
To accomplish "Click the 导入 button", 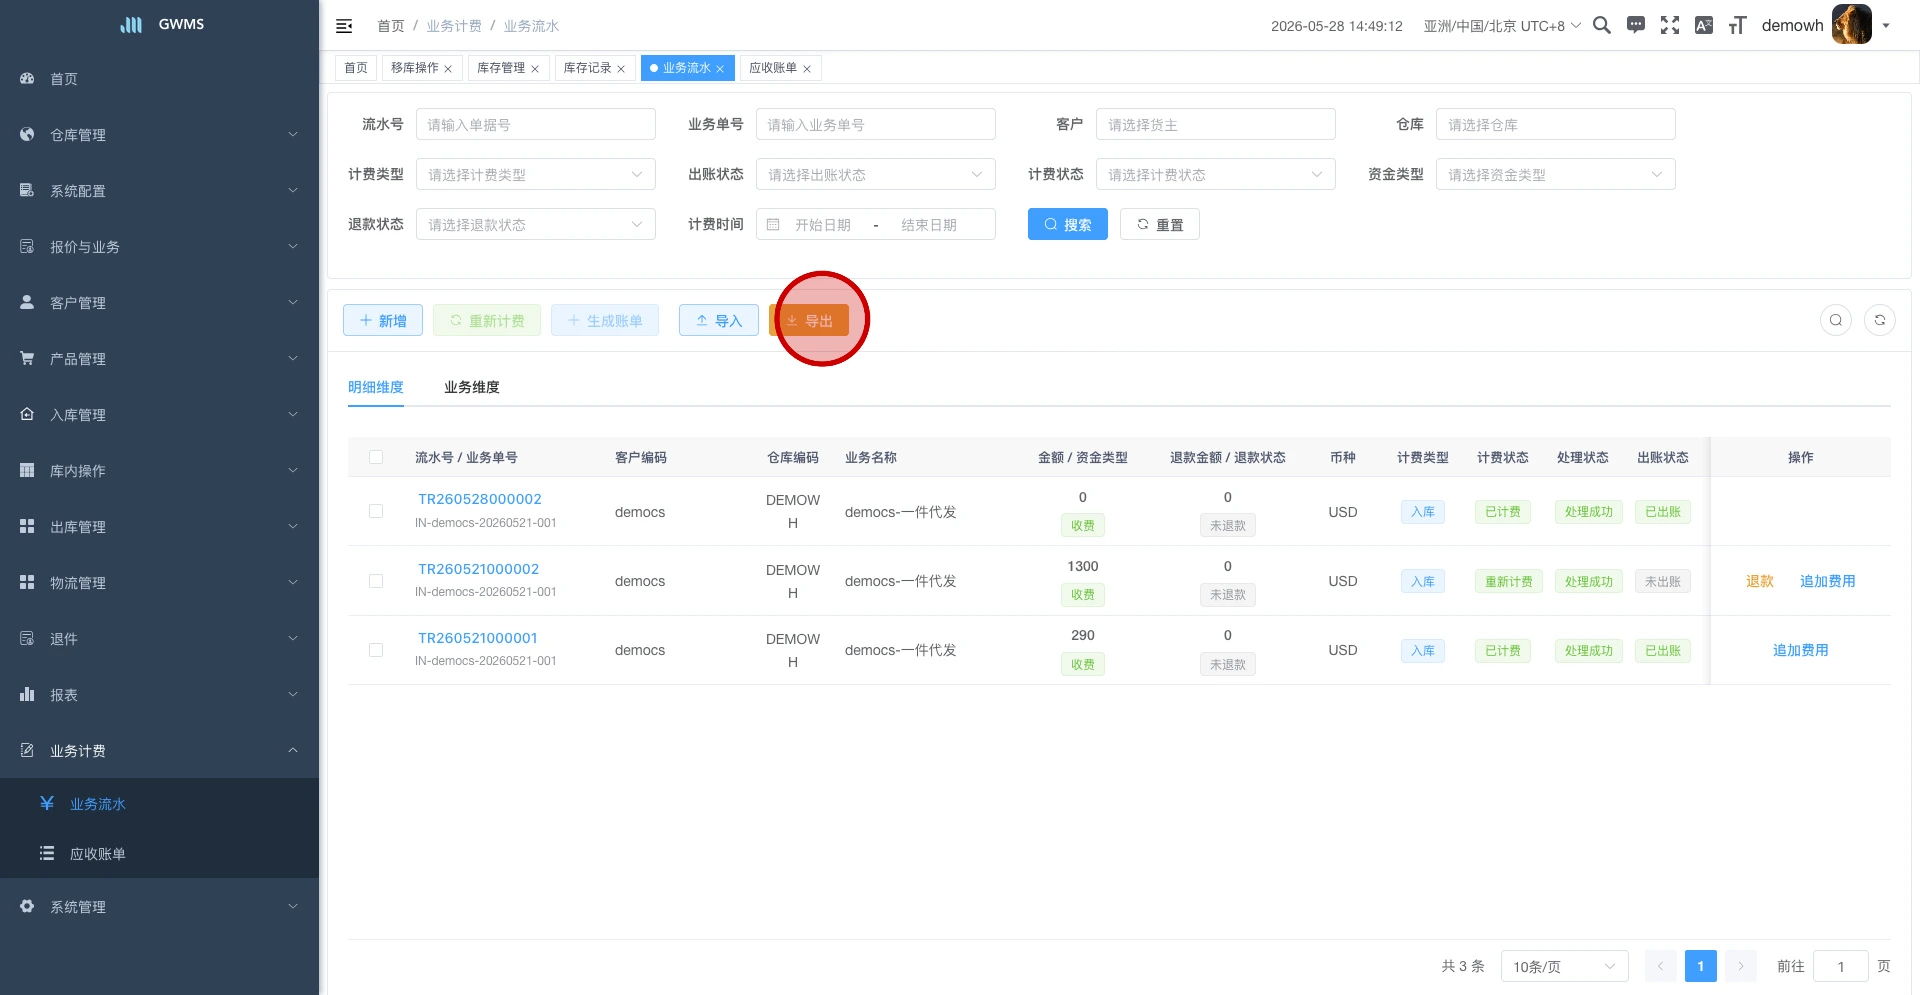I will [719, 320].
